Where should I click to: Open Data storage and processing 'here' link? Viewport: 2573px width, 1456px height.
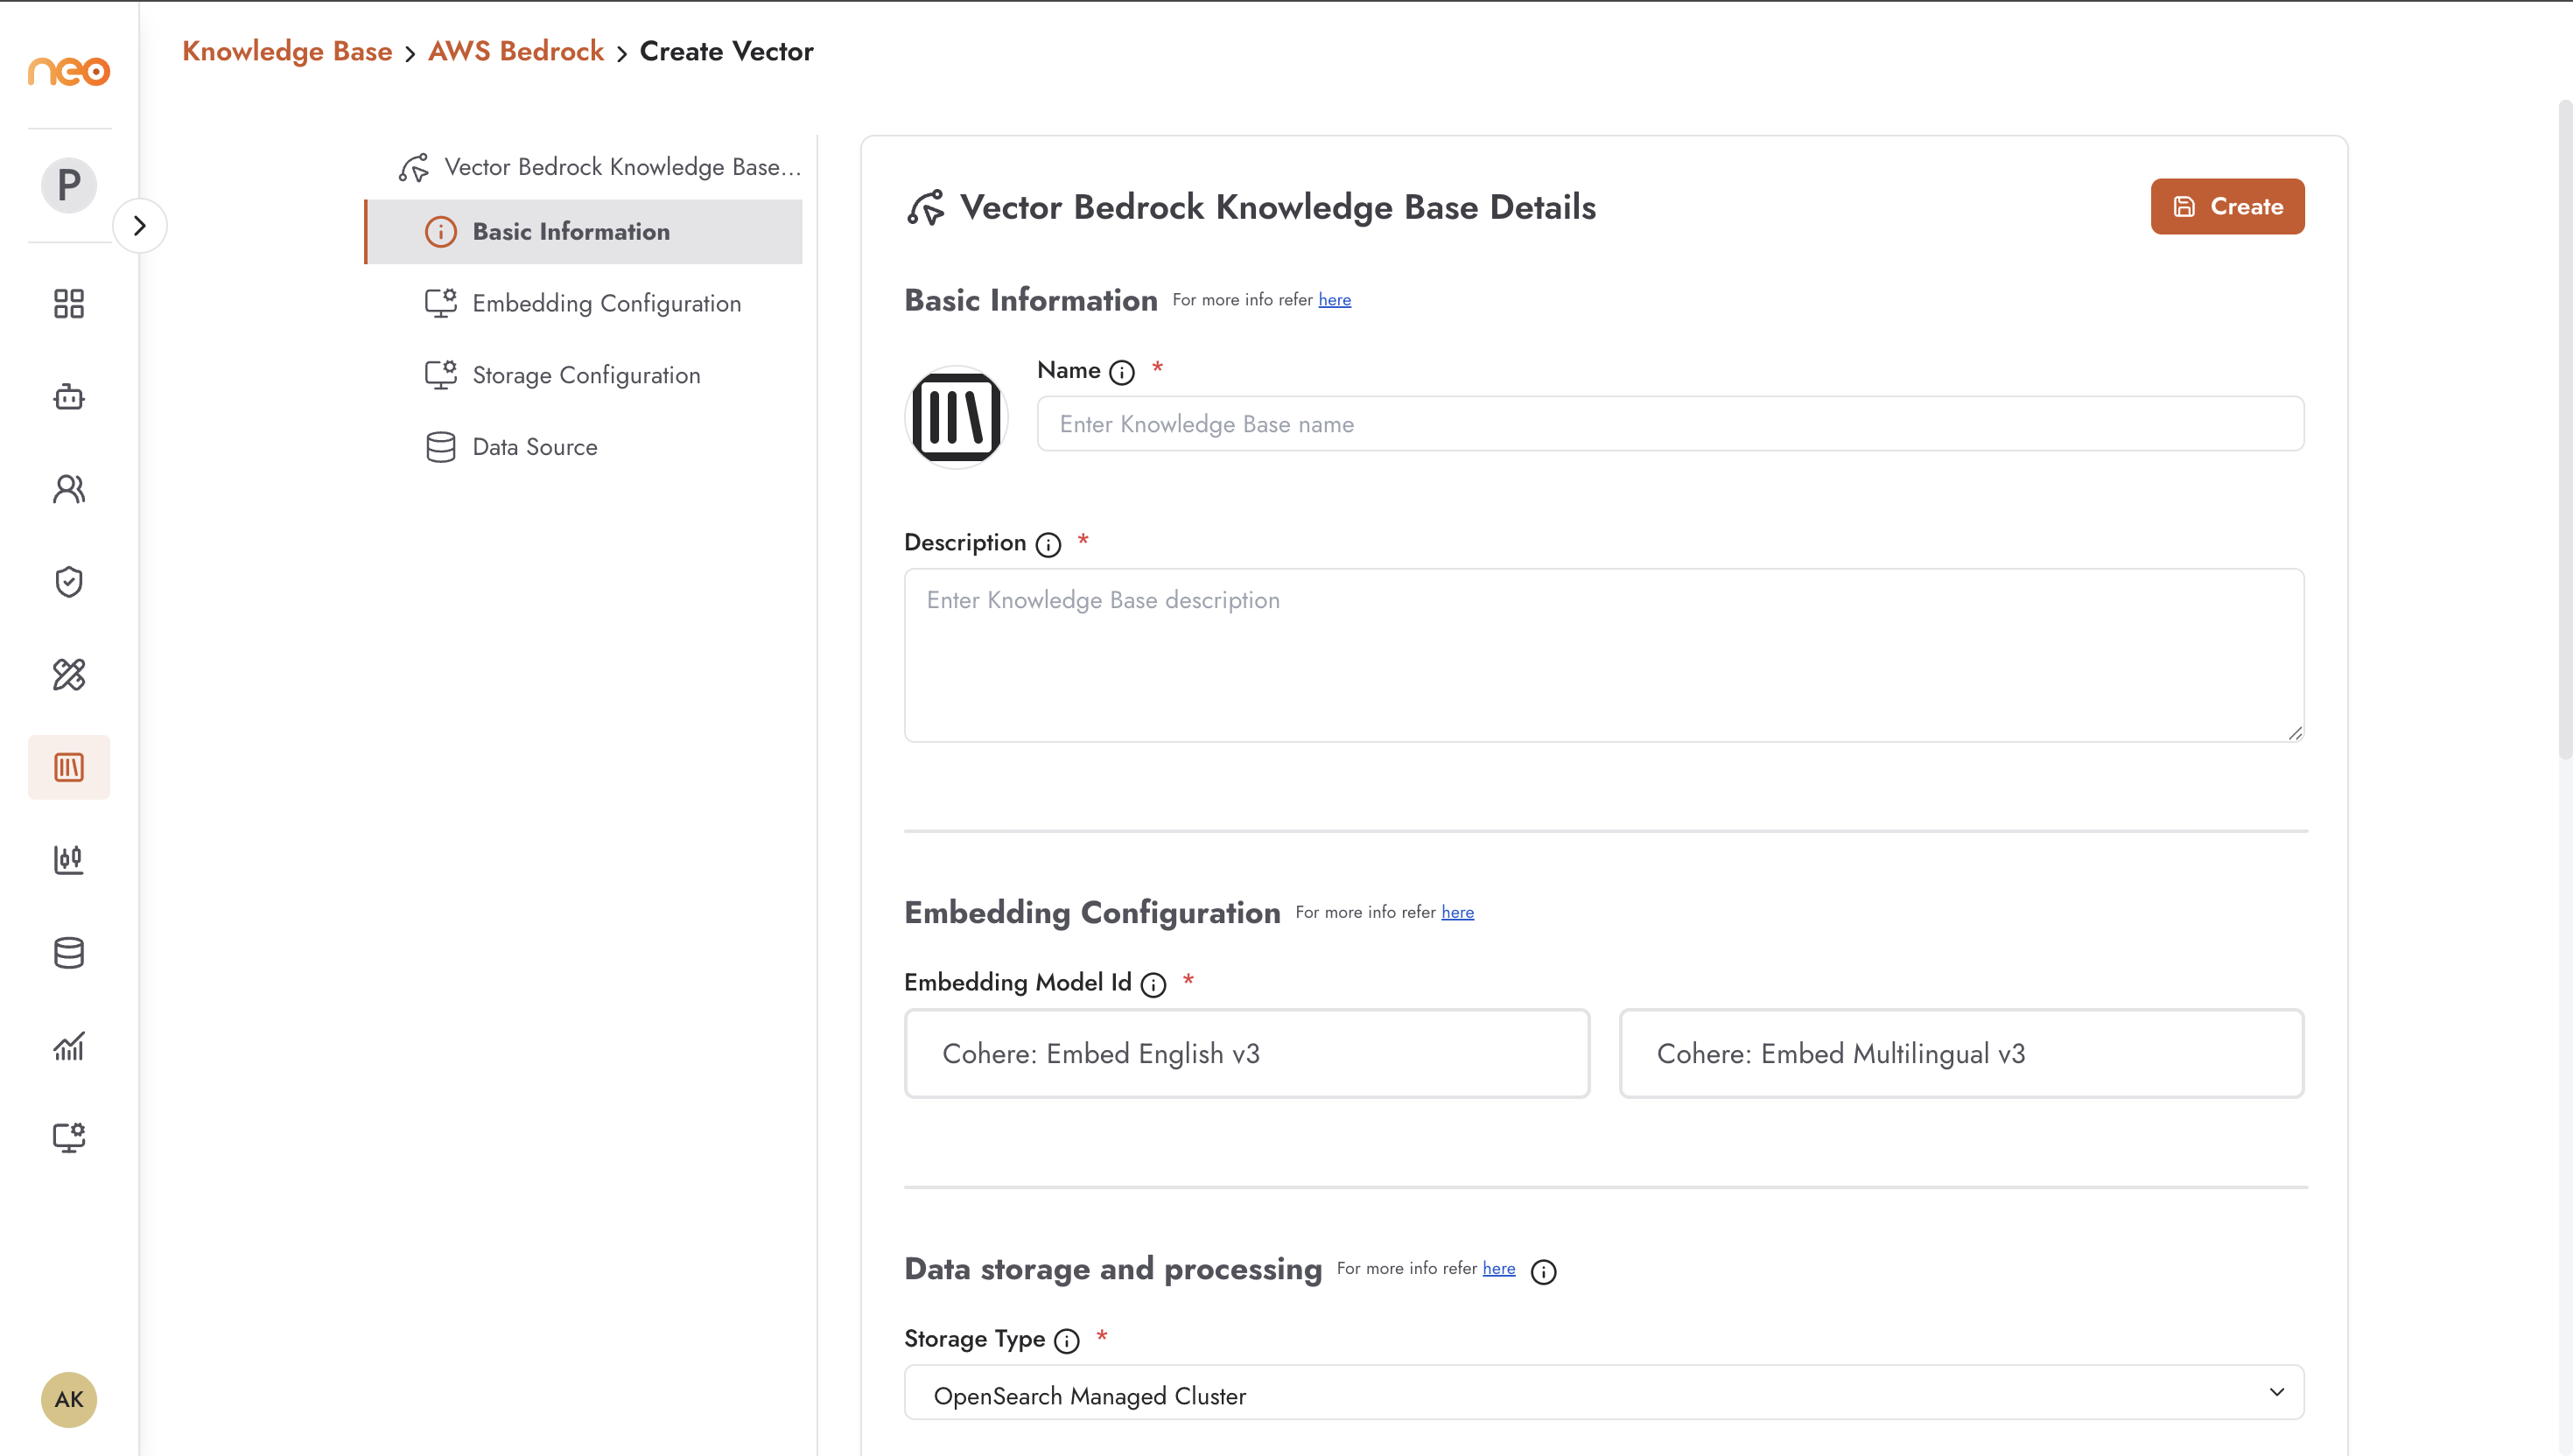[x=1498, y=1267]
